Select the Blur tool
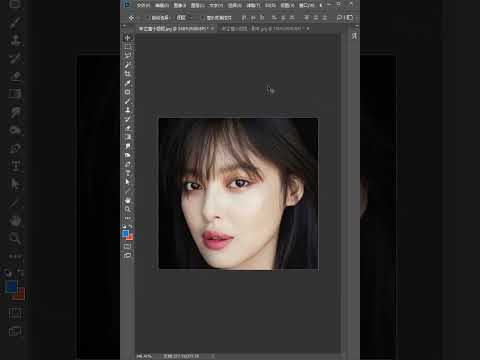This screenshot has width=480, height=360. pyautogui.click(x=127, y=146)
